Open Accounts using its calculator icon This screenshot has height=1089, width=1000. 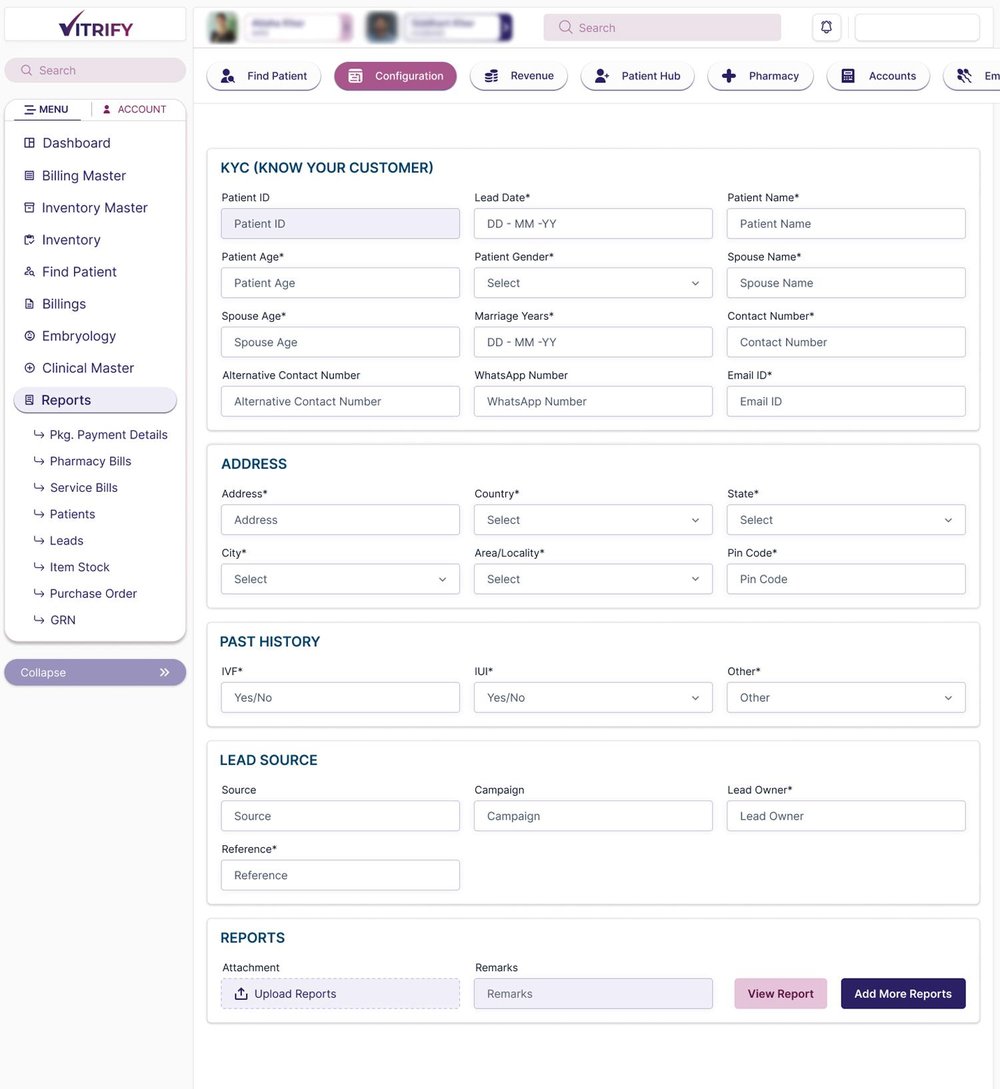tap(848, 76)
